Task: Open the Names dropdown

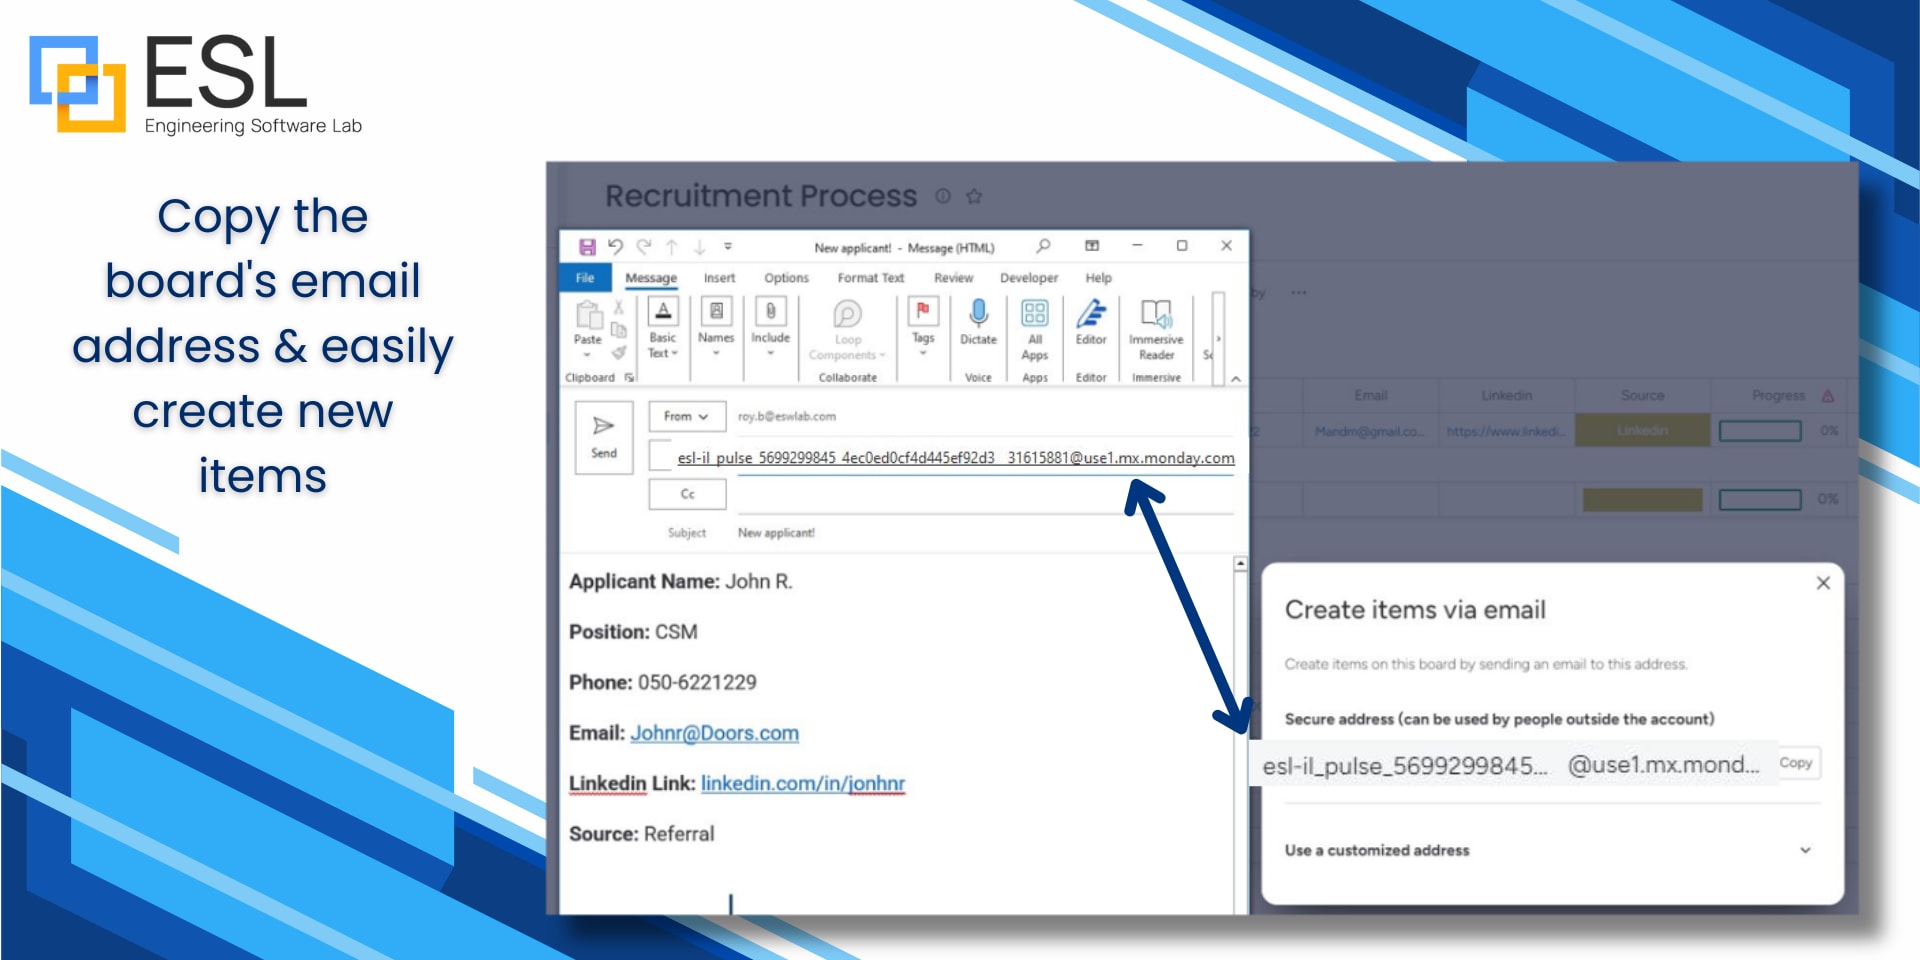Action: click(716, 328)
